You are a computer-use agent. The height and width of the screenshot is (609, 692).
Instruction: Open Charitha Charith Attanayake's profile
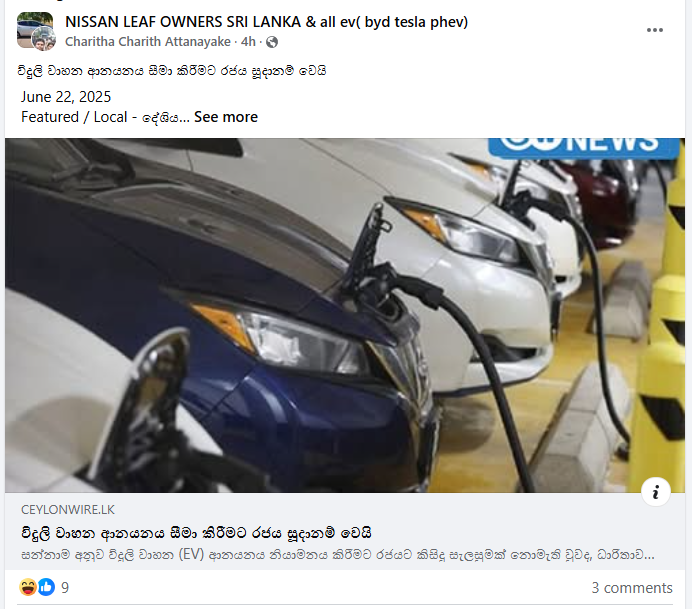pos(148,41)
